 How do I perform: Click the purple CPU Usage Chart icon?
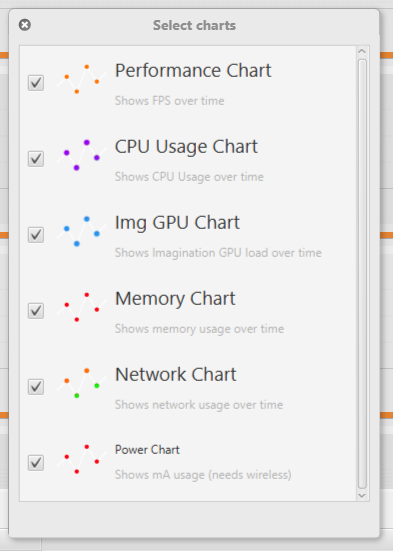[x=82, y=155]
